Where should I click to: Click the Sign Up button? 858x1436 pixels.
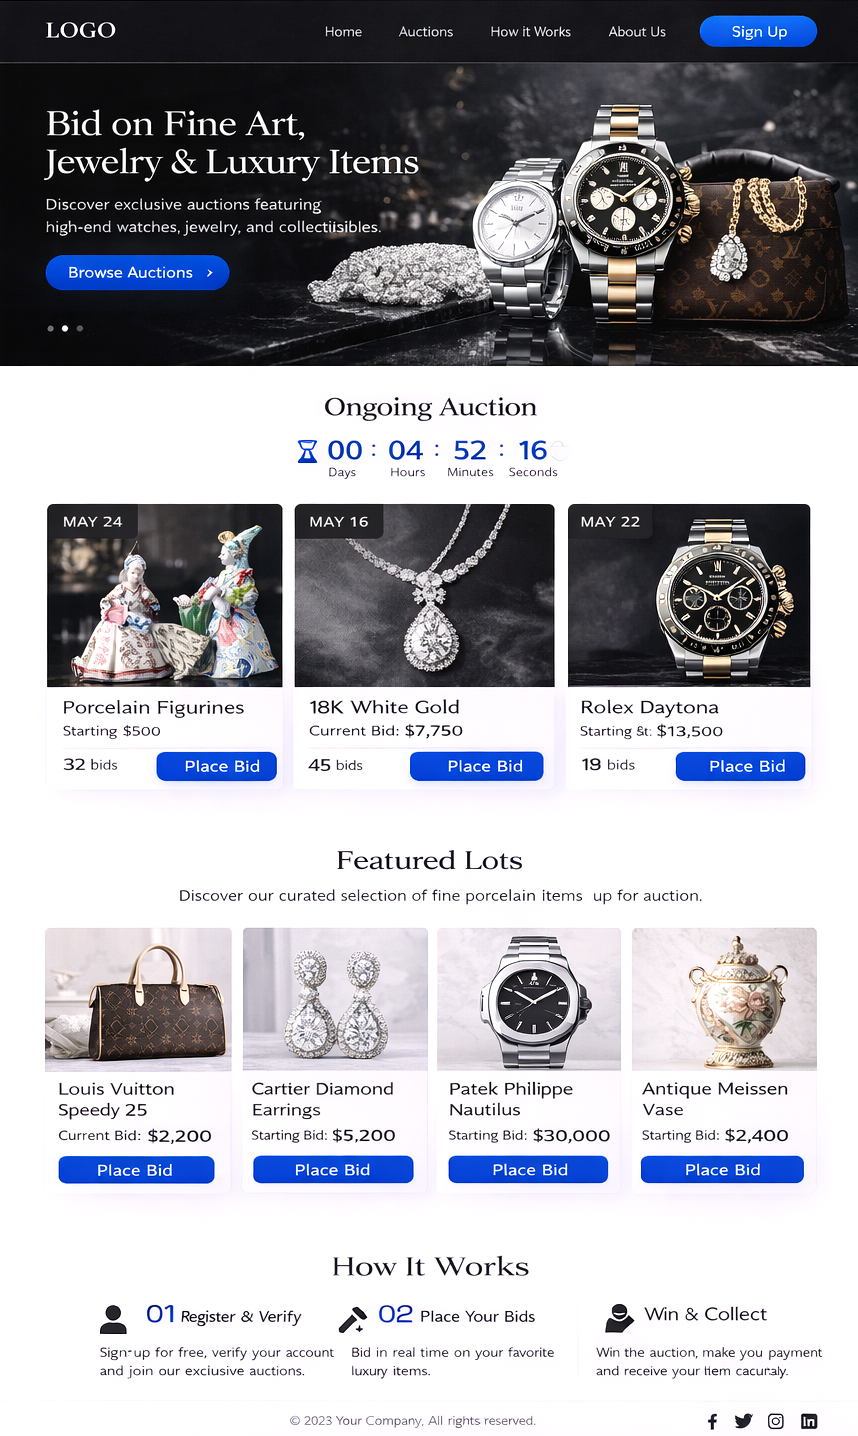759,32
